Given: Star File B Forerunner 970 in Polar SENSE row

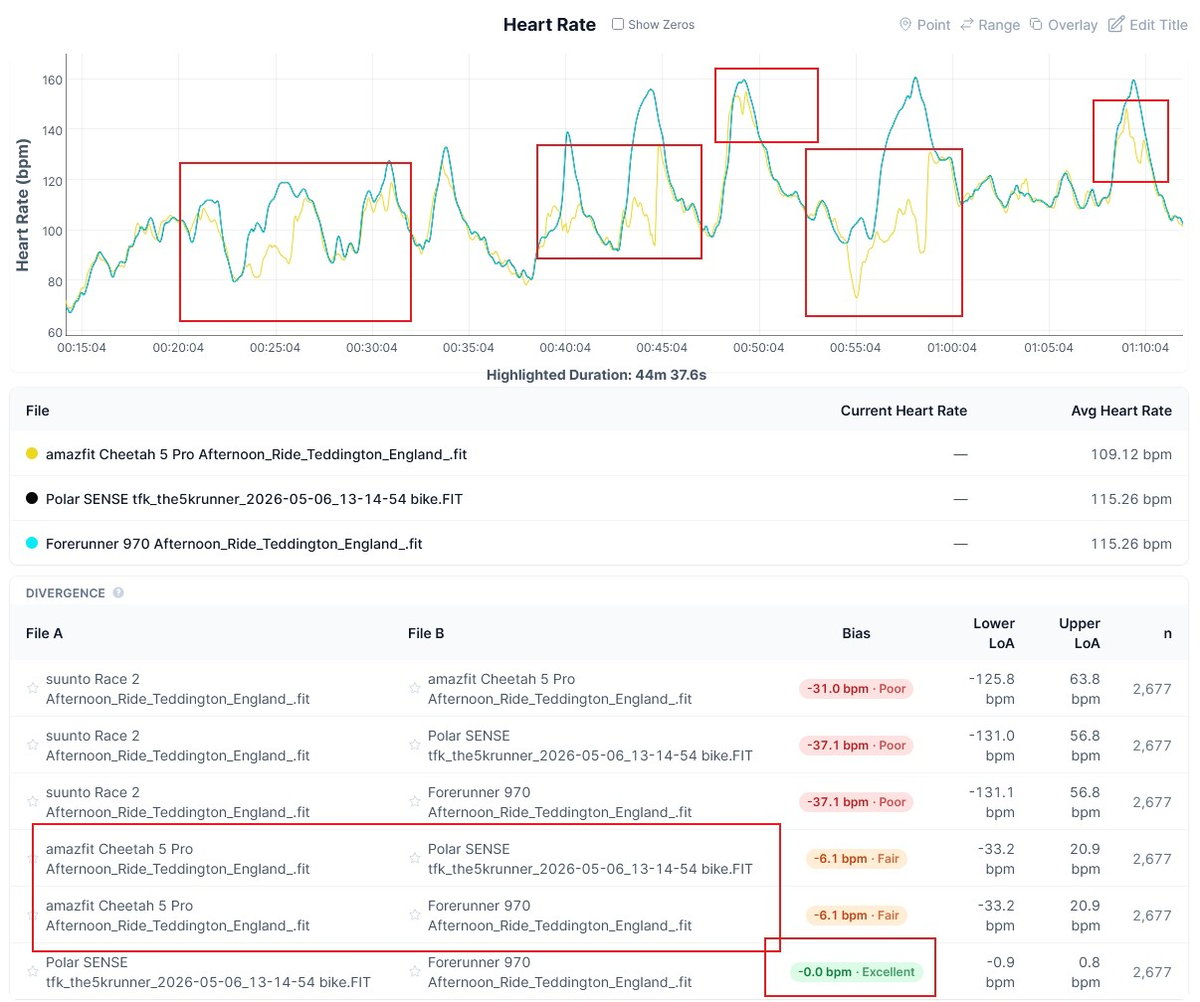Looking at the screenshot, I should coord(415,972).
